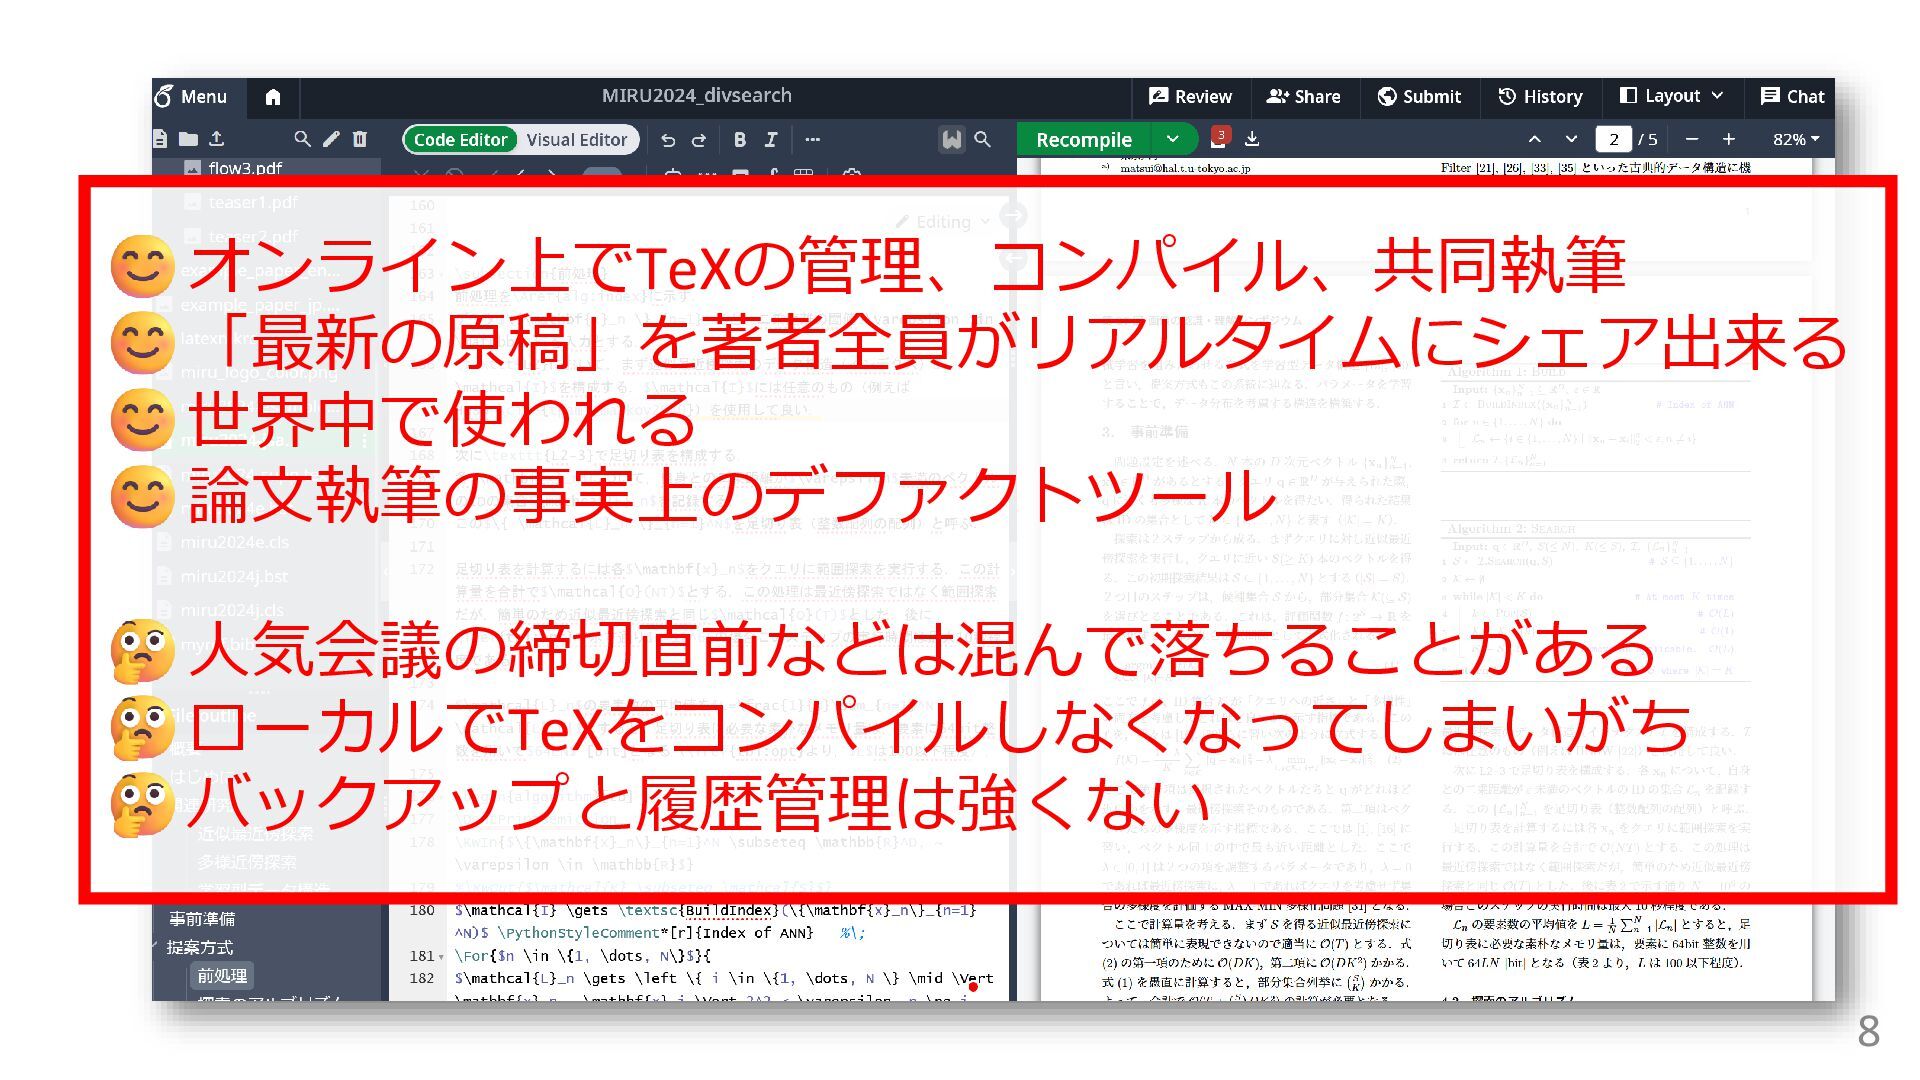Select the flow3.pdf file in the file tree
Image resolution: width=1920 pixels, height=1080 pixels.
[x=245, y=168]
